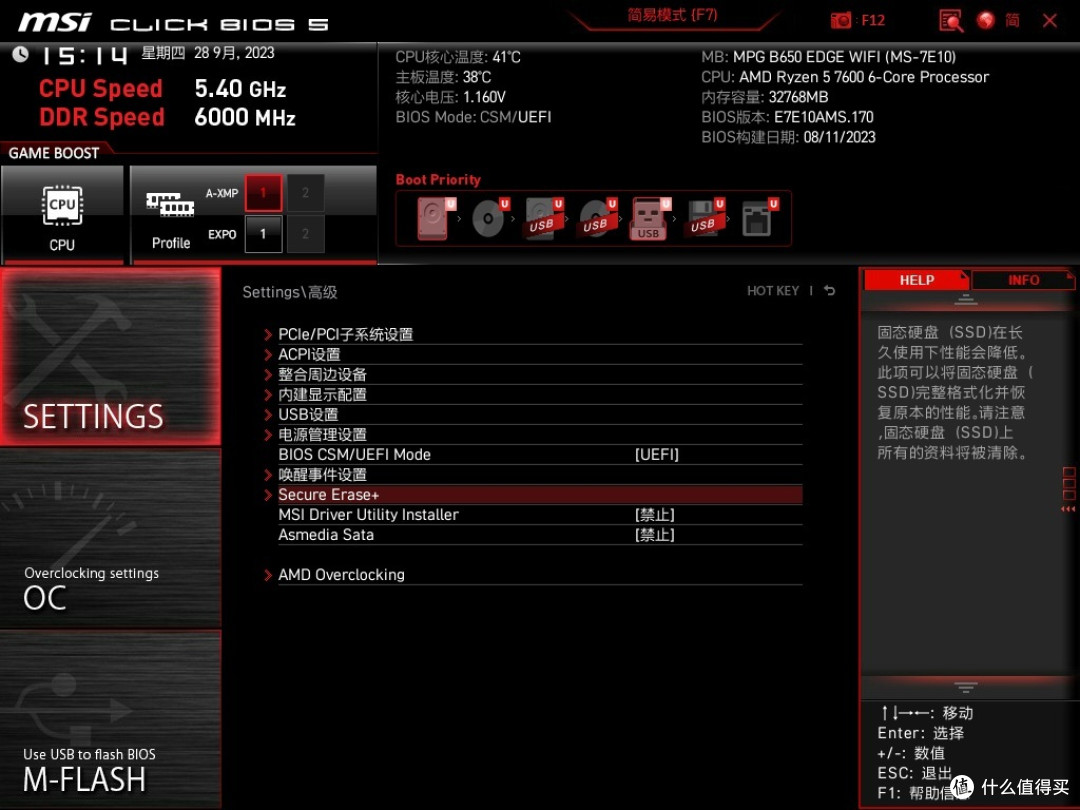Enable EXPO profile 2
Screen dimensions: 1080x810
coord(305,234)
